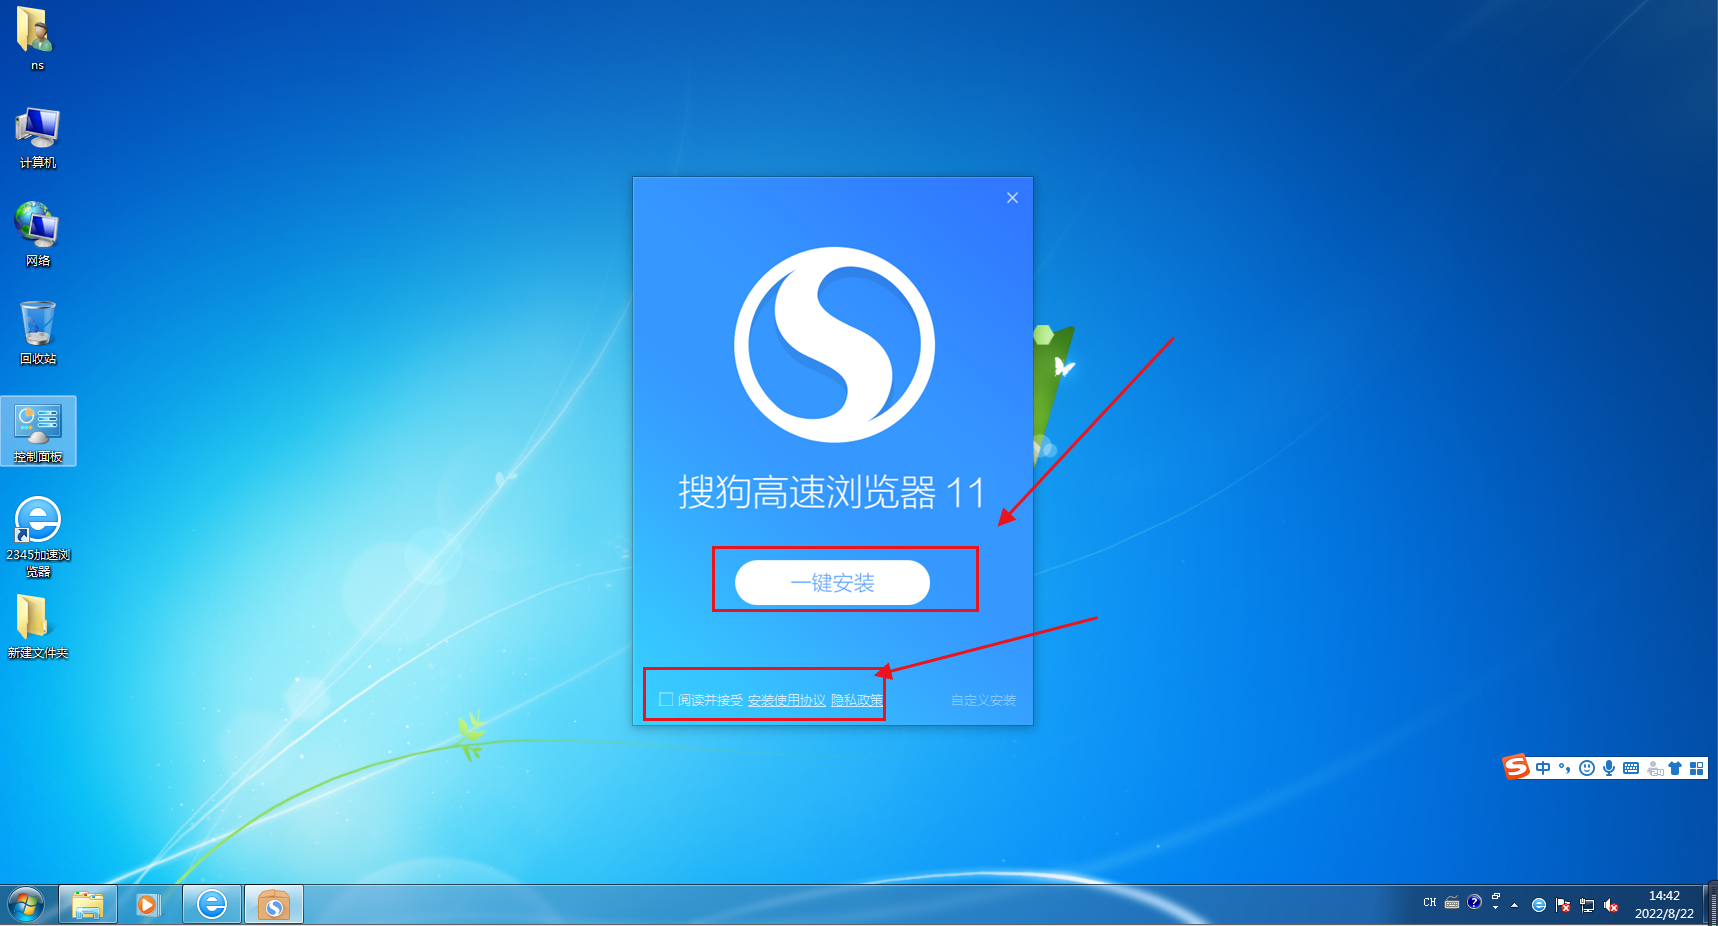The image size is (1718, 926).
Task: Click the 2345 browser tray icon
Action: [1539, 905]
